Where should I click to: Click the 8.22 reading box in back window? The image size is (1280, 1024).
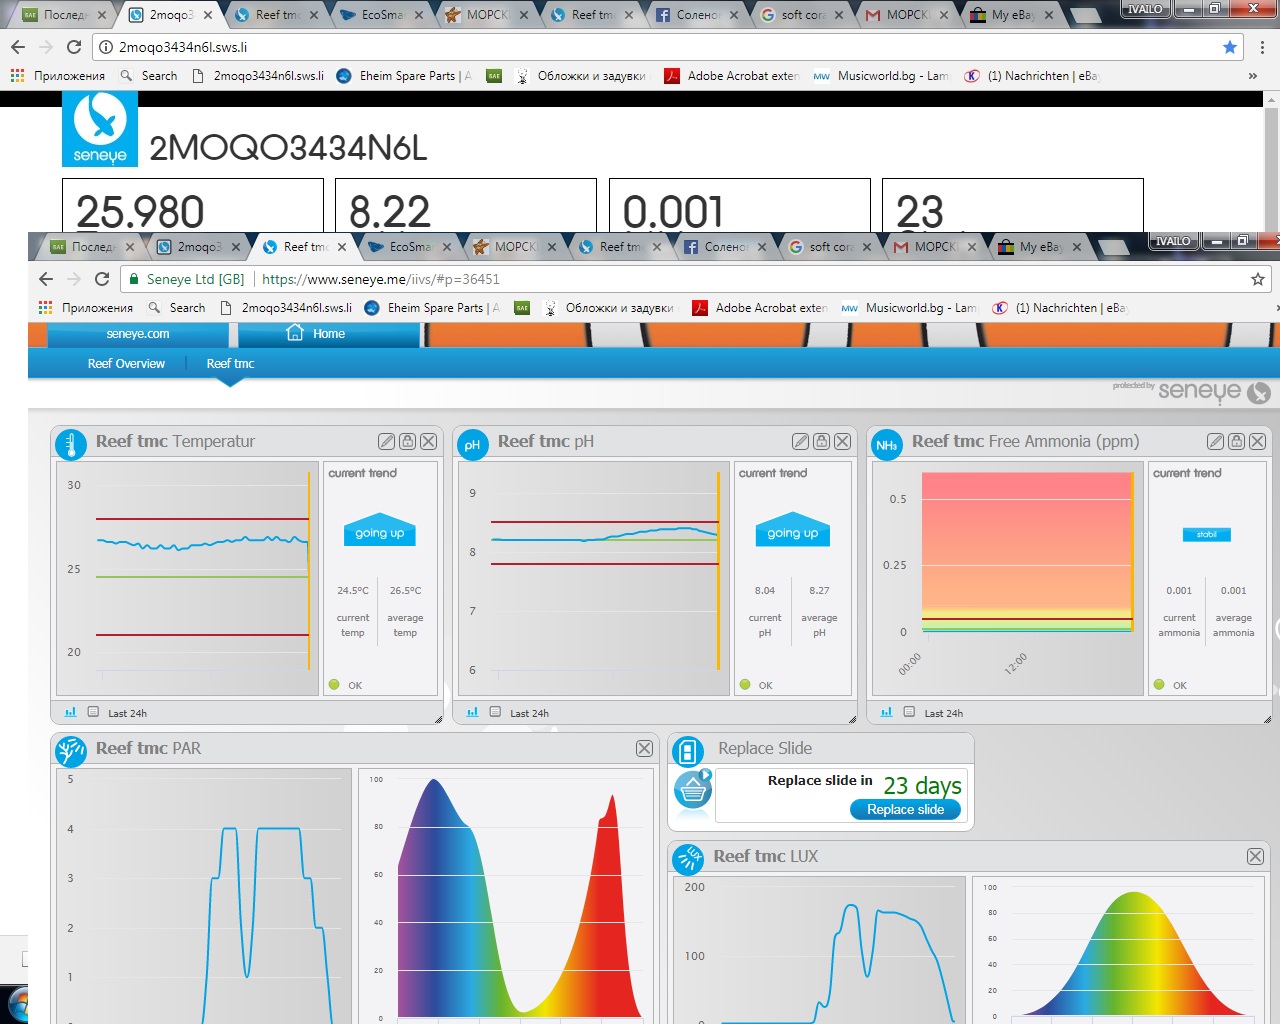[466, 206]
